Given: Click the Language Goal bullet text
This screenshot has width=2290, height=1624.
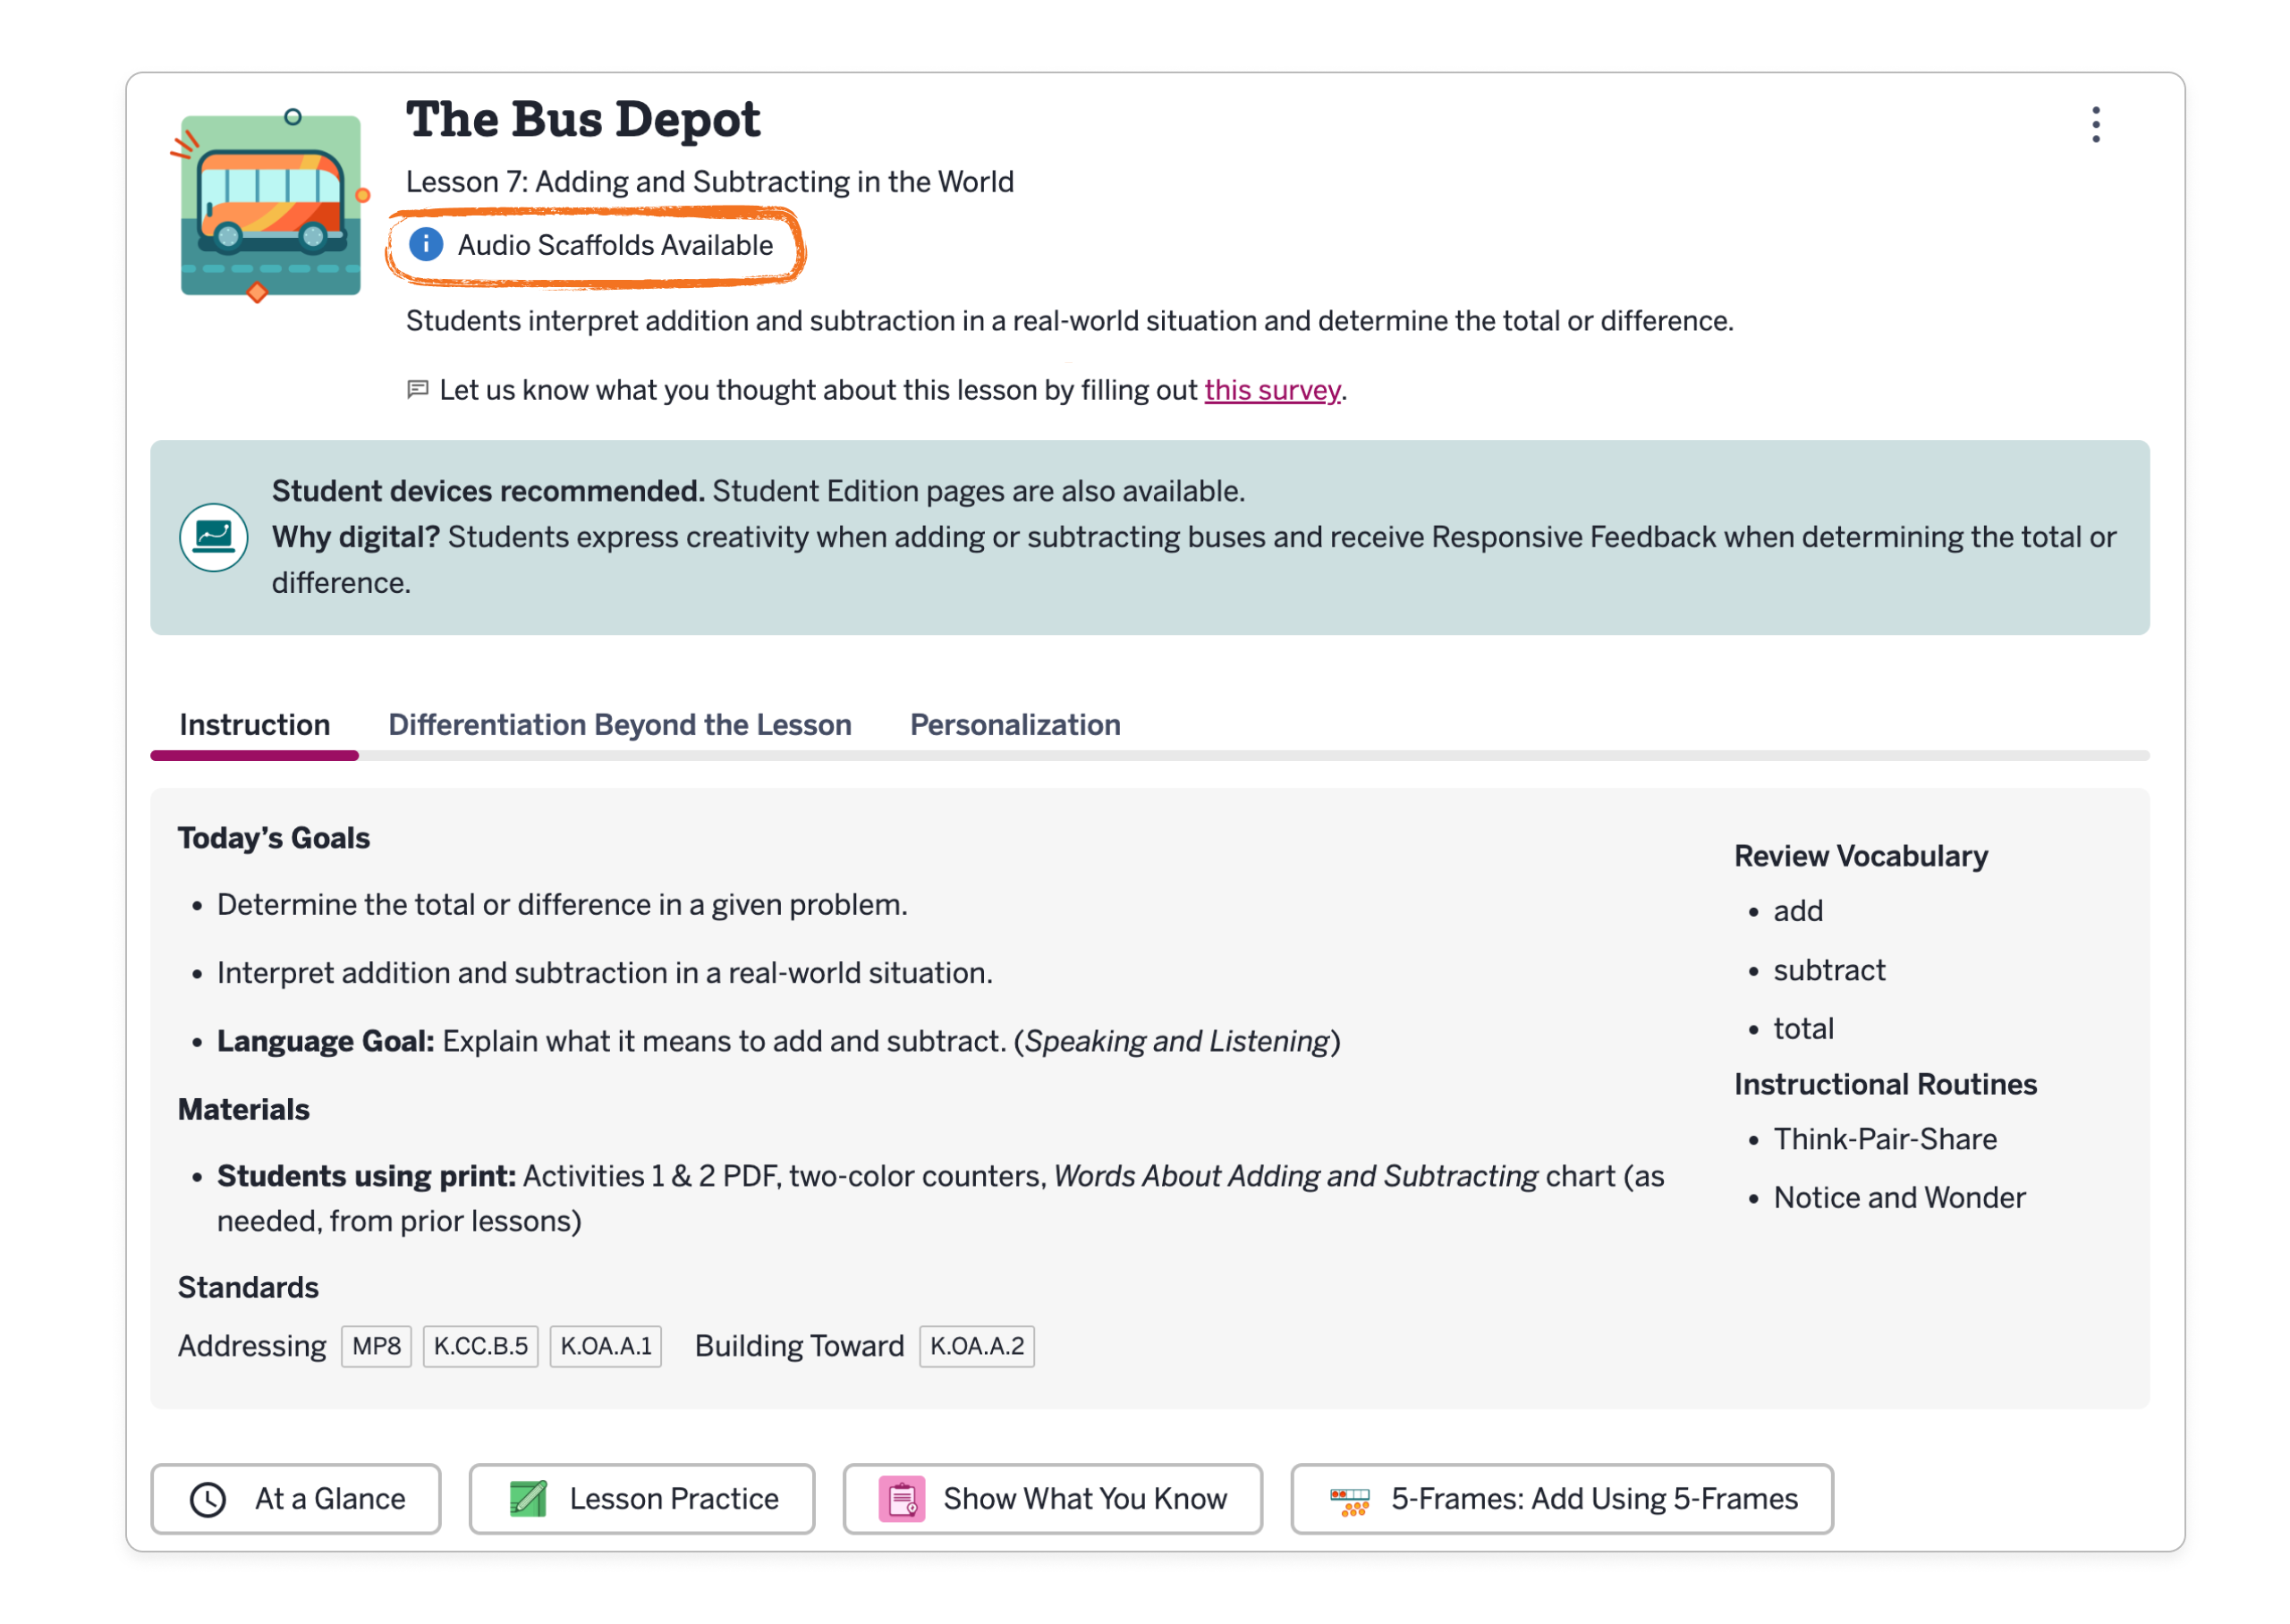Looking at the screenshot, I should [x=778, y=1041].
